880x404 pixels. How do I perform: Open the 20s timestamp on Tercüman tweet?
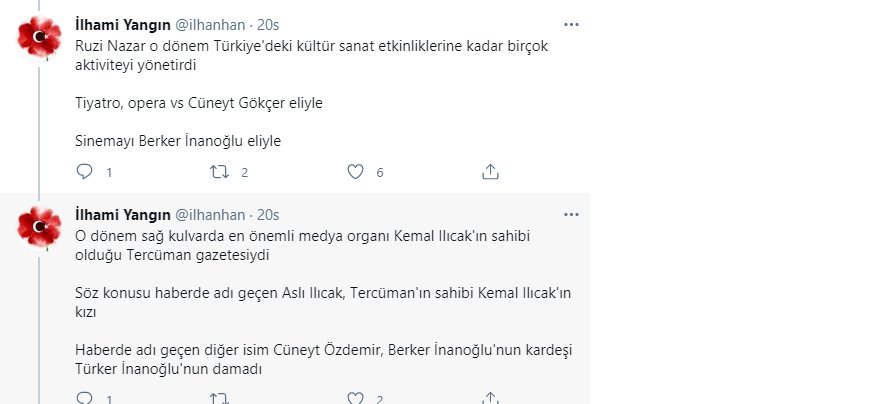(x=268, y=214)
